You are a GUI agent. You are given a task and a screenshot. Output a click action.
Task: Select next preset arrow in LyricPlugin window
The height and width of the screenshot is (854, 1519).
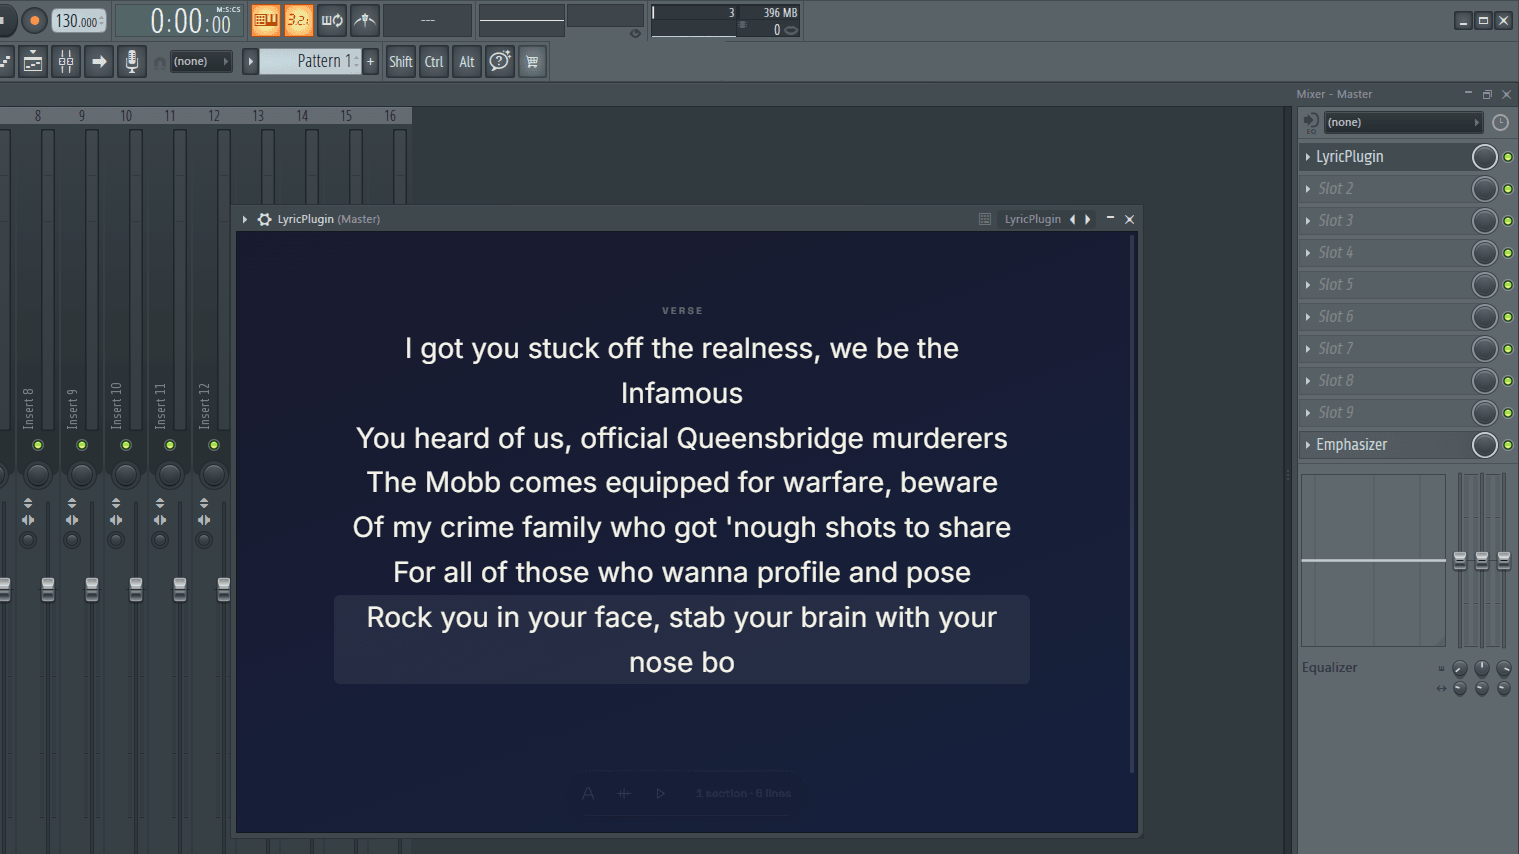click(x=1088, y=219)
